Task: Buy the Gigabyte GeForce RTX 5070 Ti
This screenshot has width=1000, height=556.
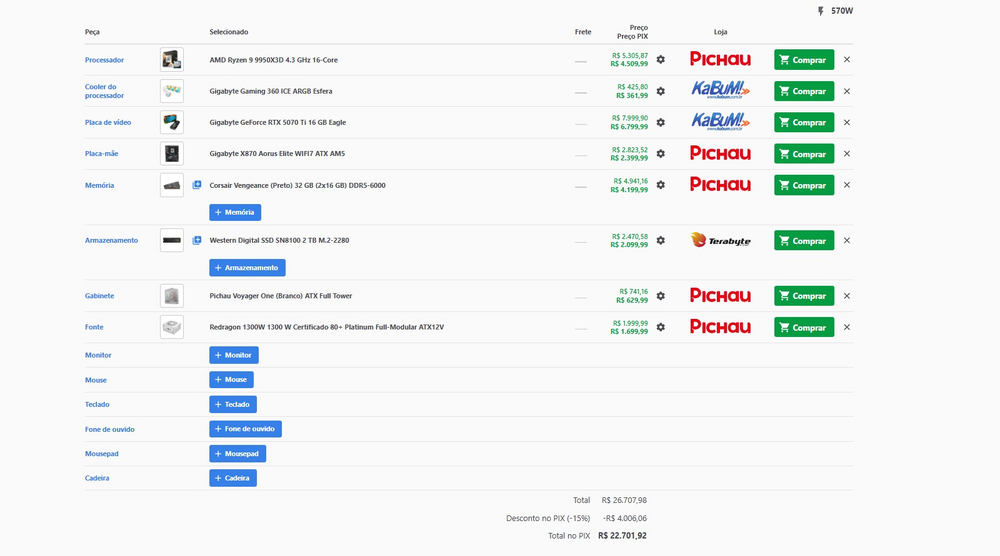Action: pos(804,122)
